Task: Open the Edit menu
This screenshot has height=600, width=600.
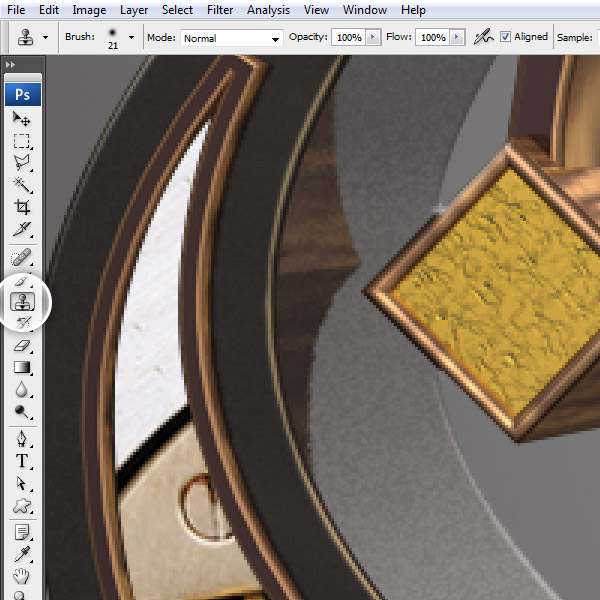Action: coord(49,10)
